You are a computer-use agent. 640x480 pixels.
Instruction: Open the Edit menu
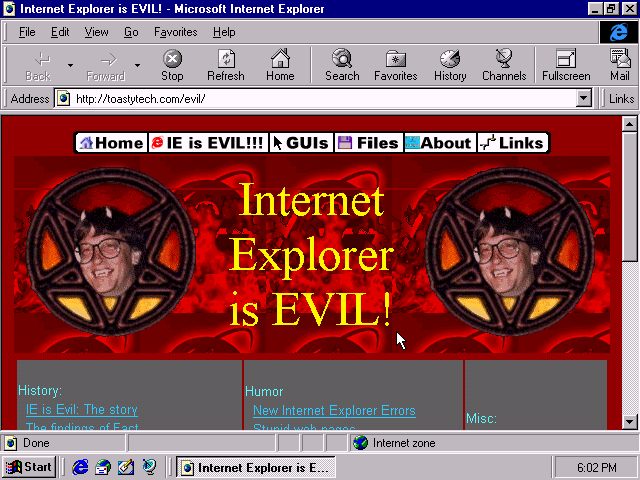click(60, 32)
